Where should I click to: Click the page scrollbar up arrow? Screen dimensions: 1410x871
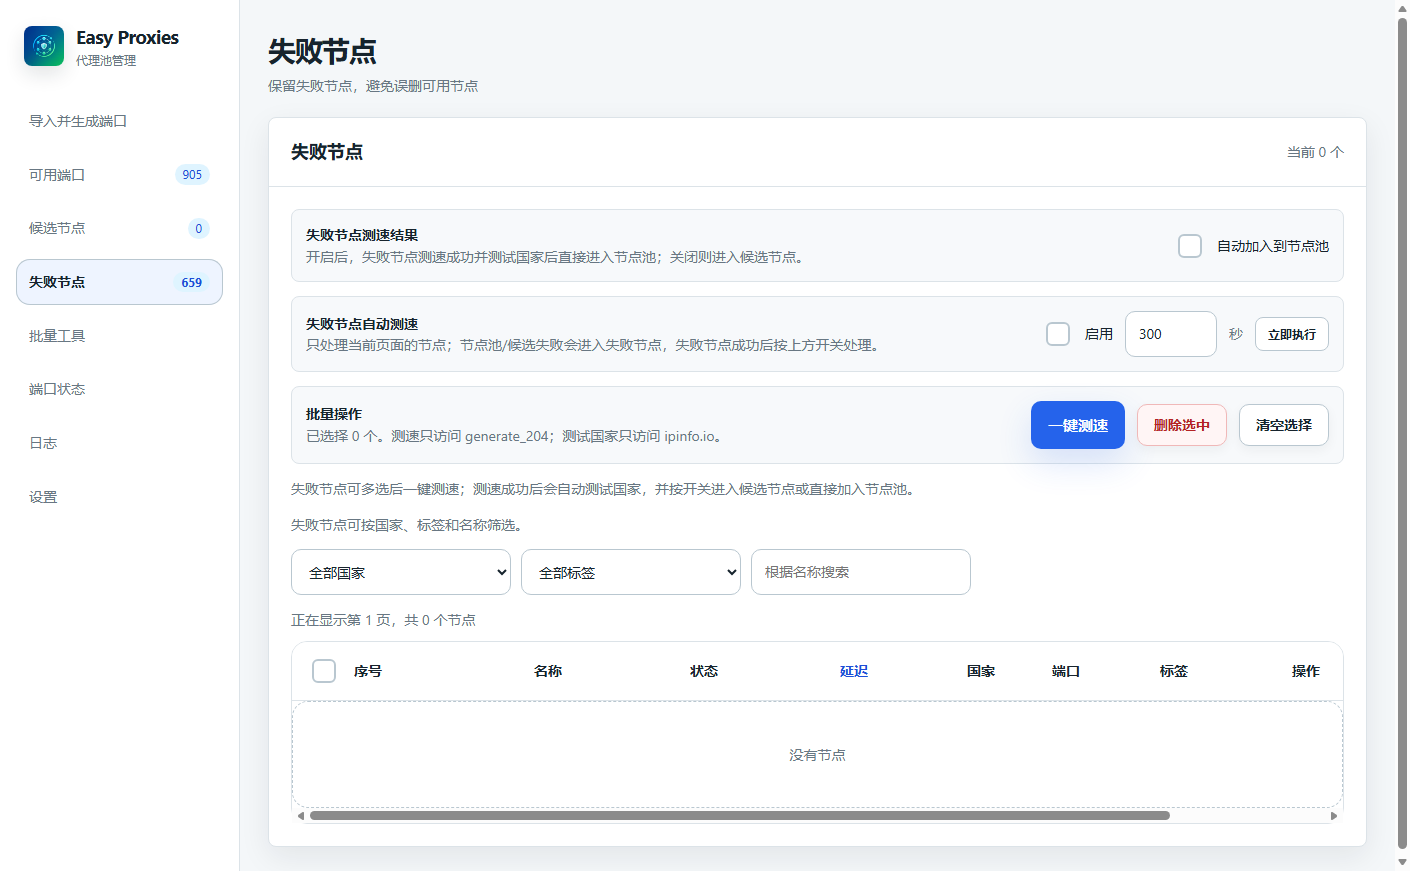pyautogui.click(x=1402, y=8)
